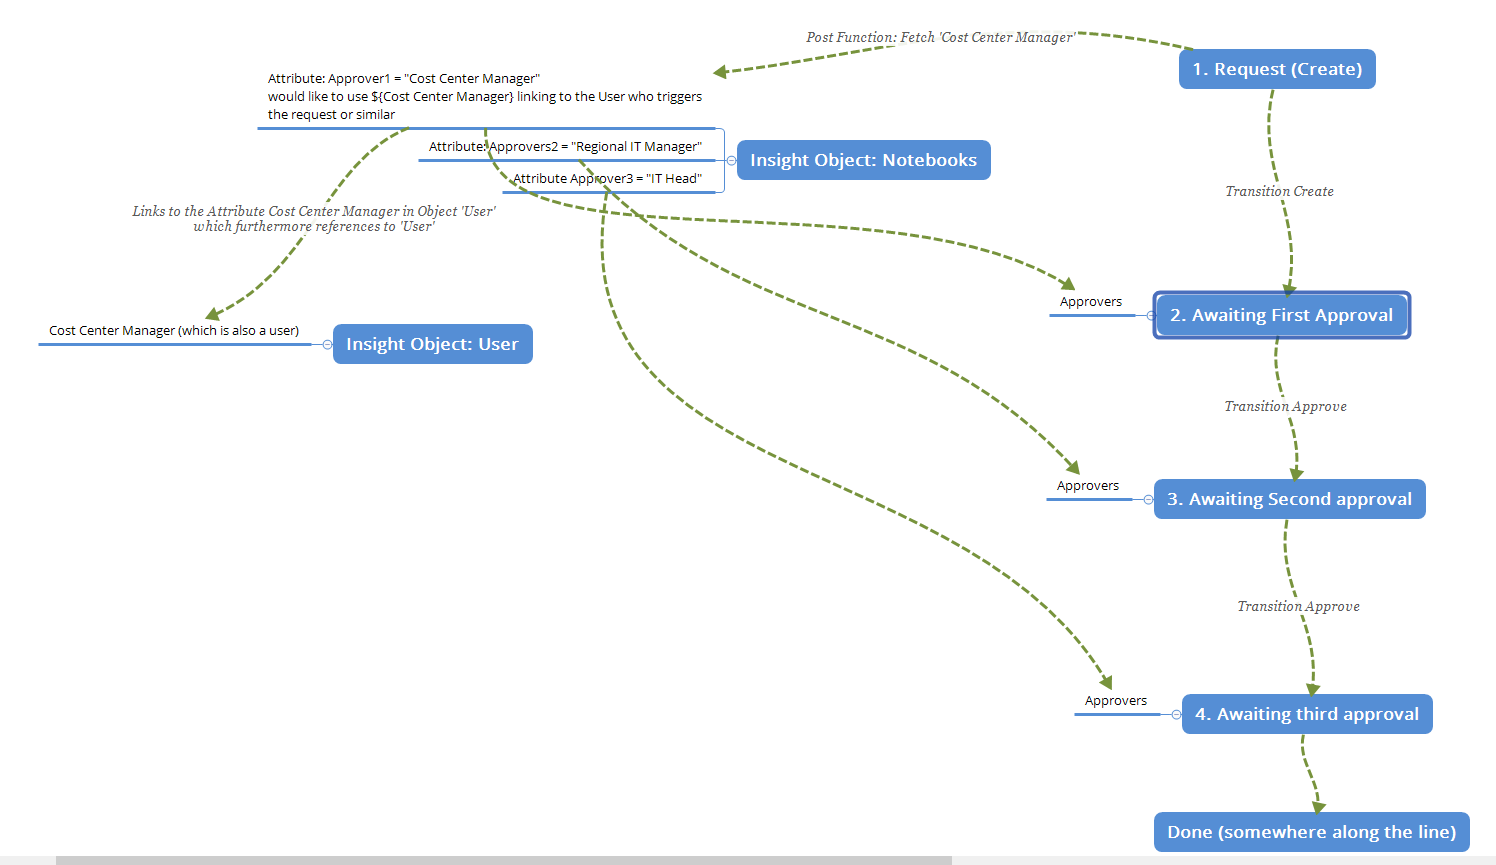Collapse the Insight Object: User branch circle
This screenshot has width=1496, height=865.
[x=327, y=344]
